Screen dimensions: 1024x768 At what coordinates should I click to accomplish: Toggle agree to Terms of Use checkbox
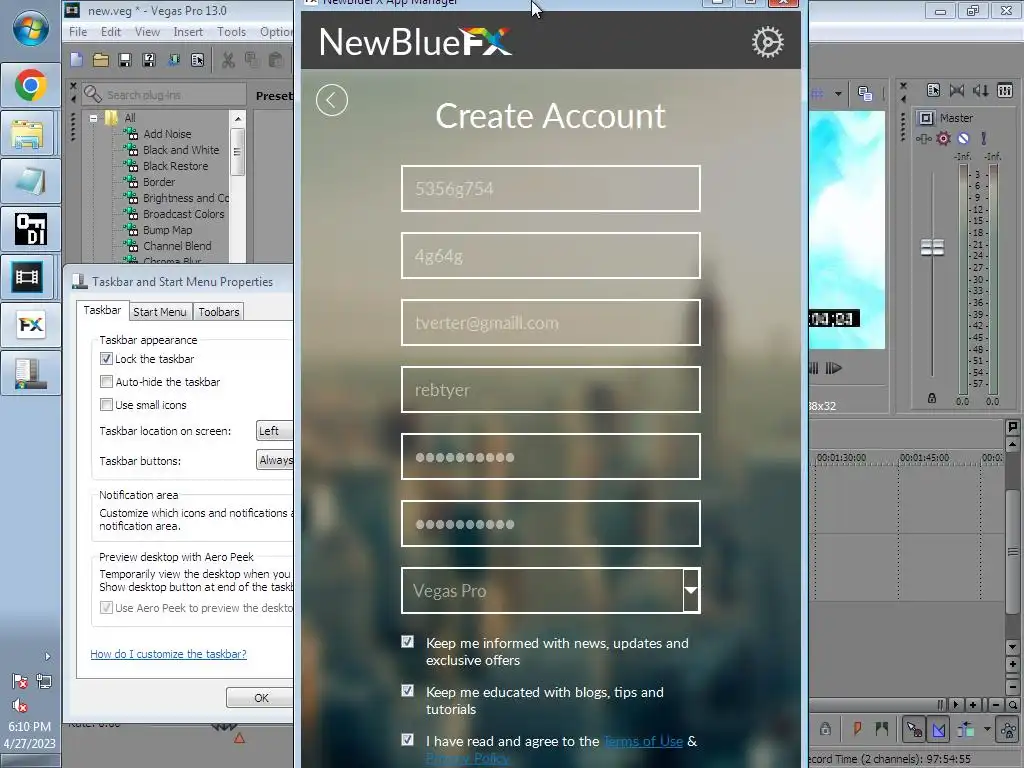point(408,740)
